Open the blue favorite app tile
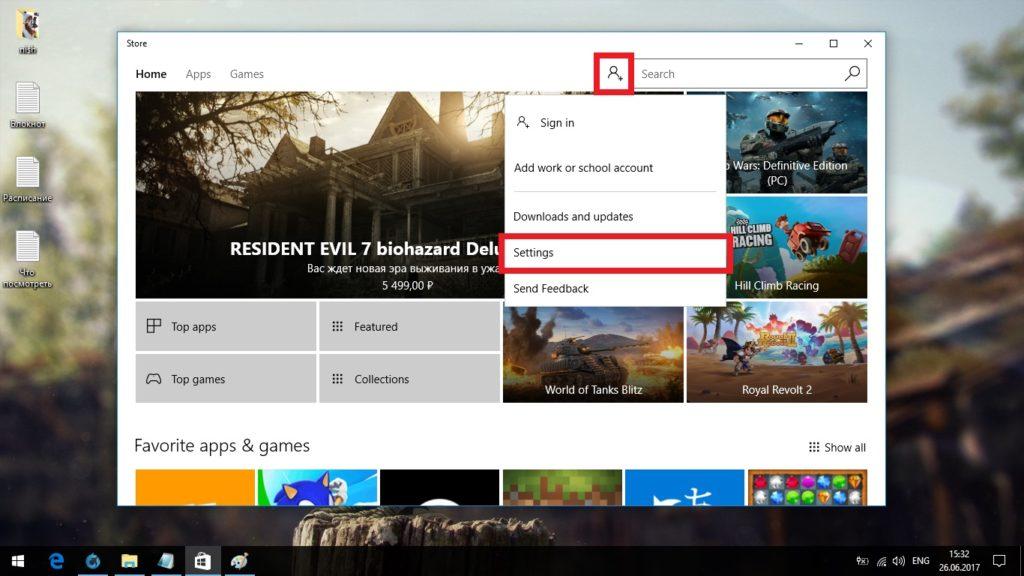1024x576 pixels. point(684,487)
